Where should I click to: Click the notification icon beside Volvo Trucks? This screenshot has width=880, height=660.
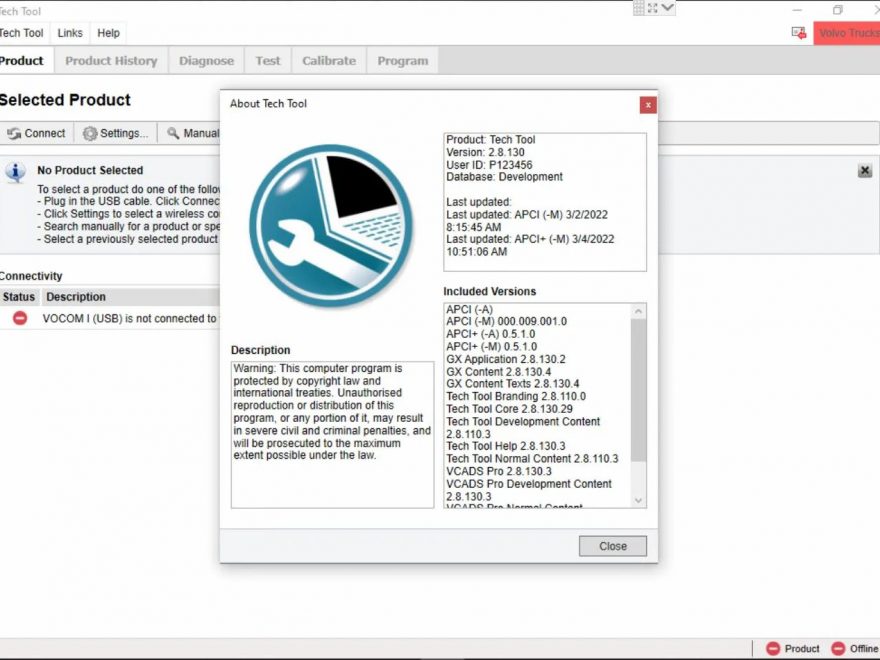799,33
